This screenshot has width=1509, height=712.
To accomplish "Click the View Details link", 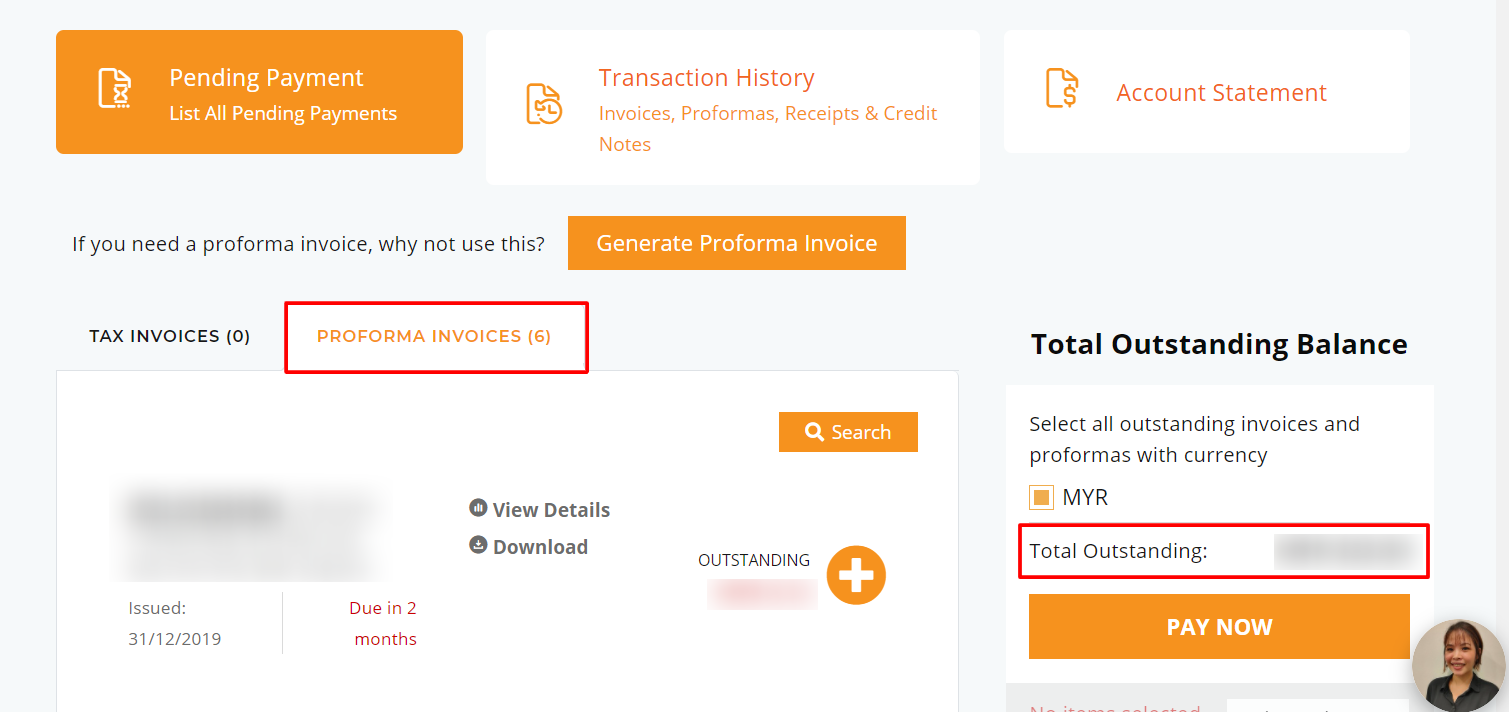I will 551,510.
